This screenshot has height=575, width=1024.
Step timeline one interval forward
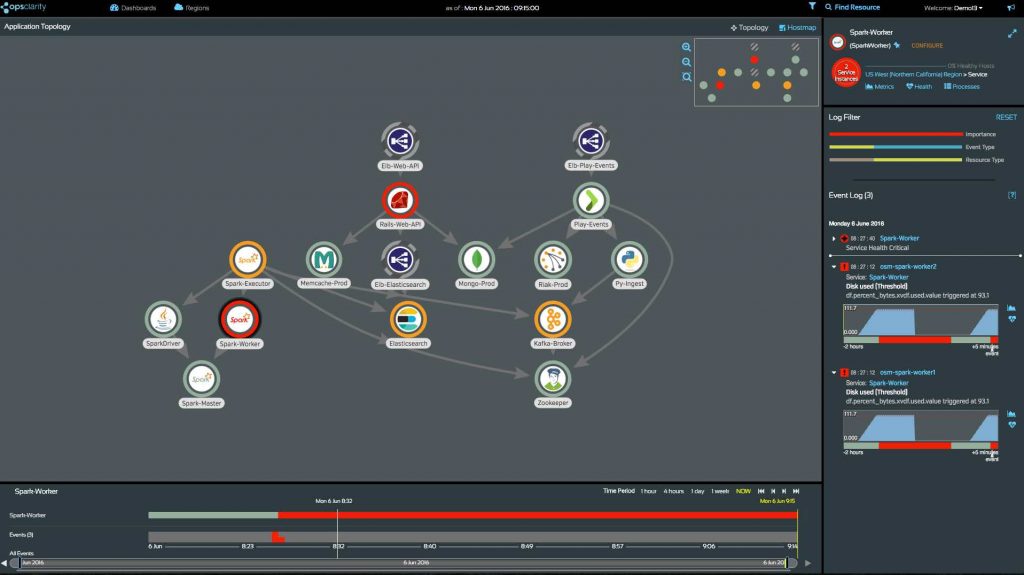[784, 491]
